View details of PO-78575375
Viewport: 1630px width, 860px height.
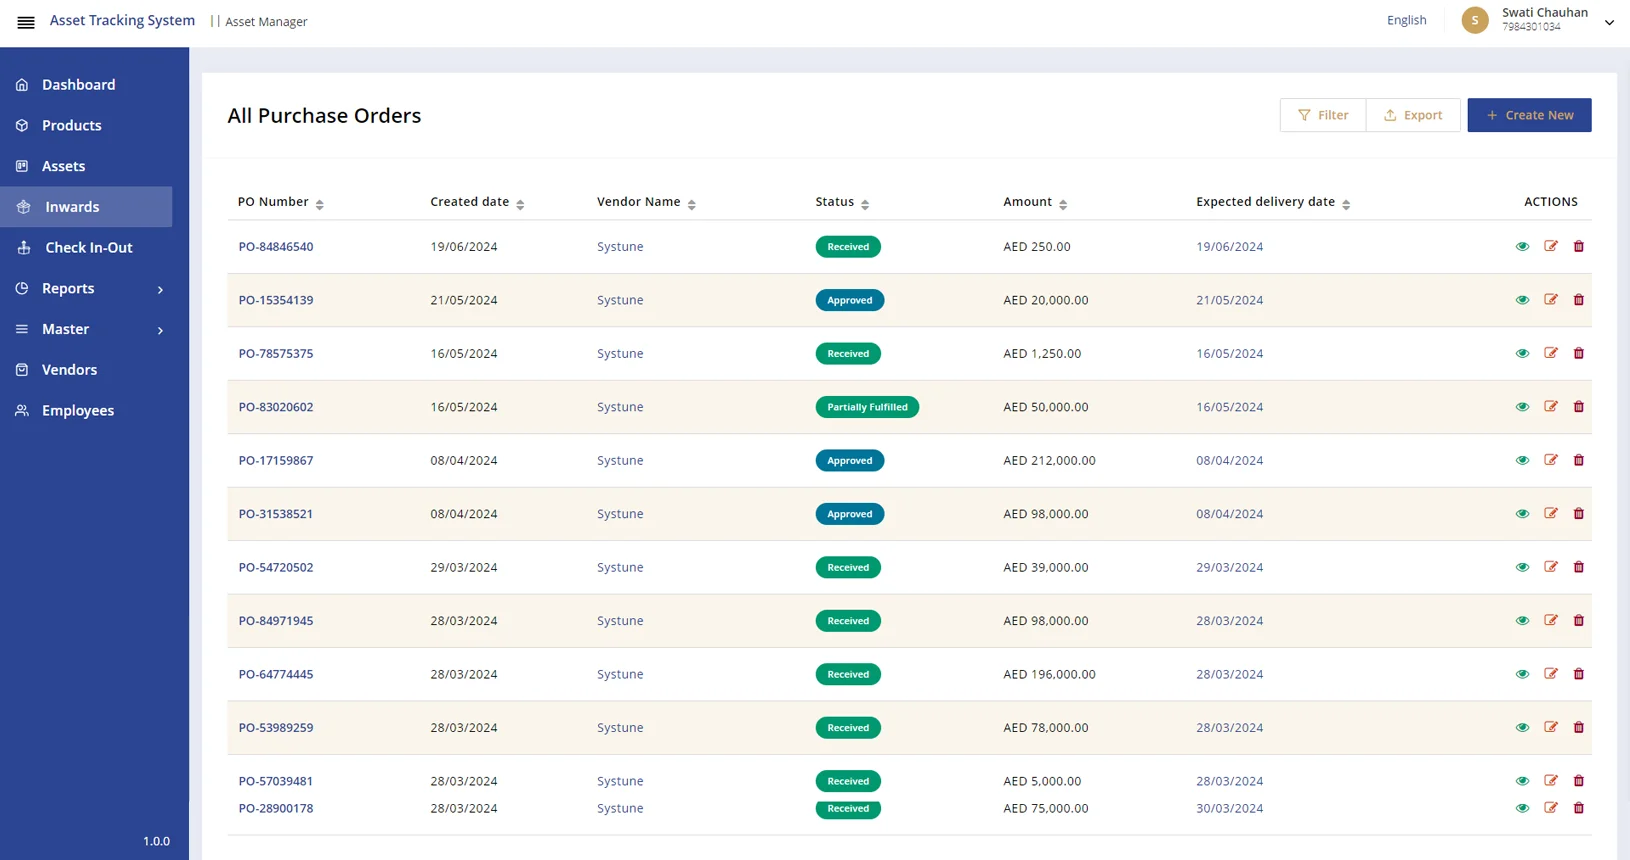[x=1522, y=353]
